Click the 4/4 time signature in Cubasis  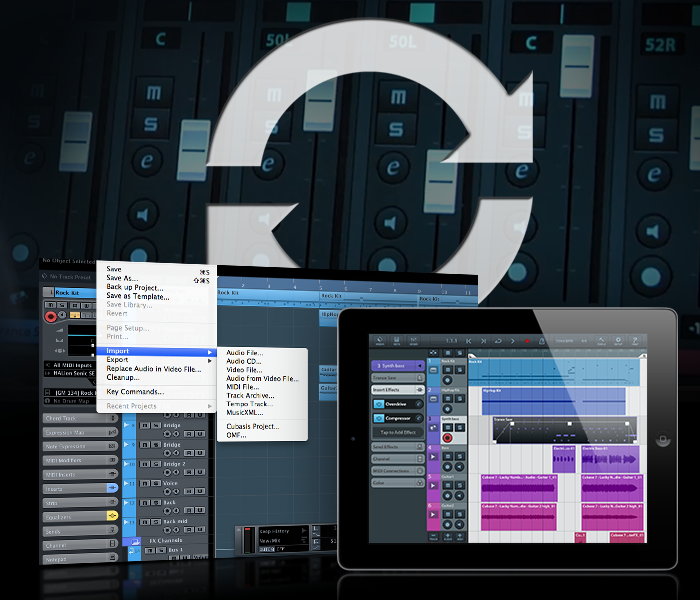[584, 341]
